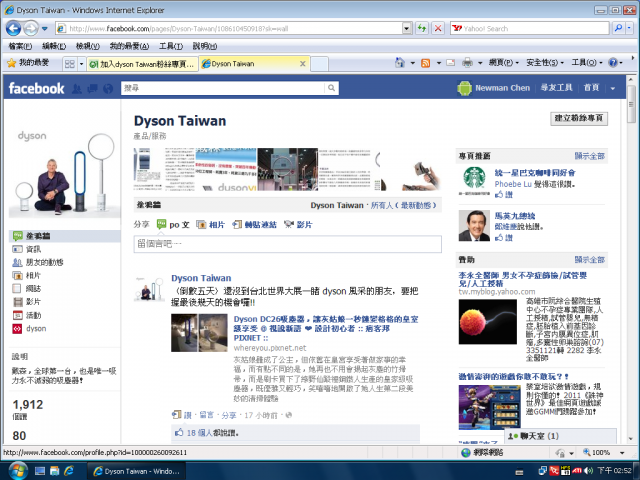Close the Dyson Taiwan browser tab
This screenshot has width=640, height=480.
(x=302, y=64)
